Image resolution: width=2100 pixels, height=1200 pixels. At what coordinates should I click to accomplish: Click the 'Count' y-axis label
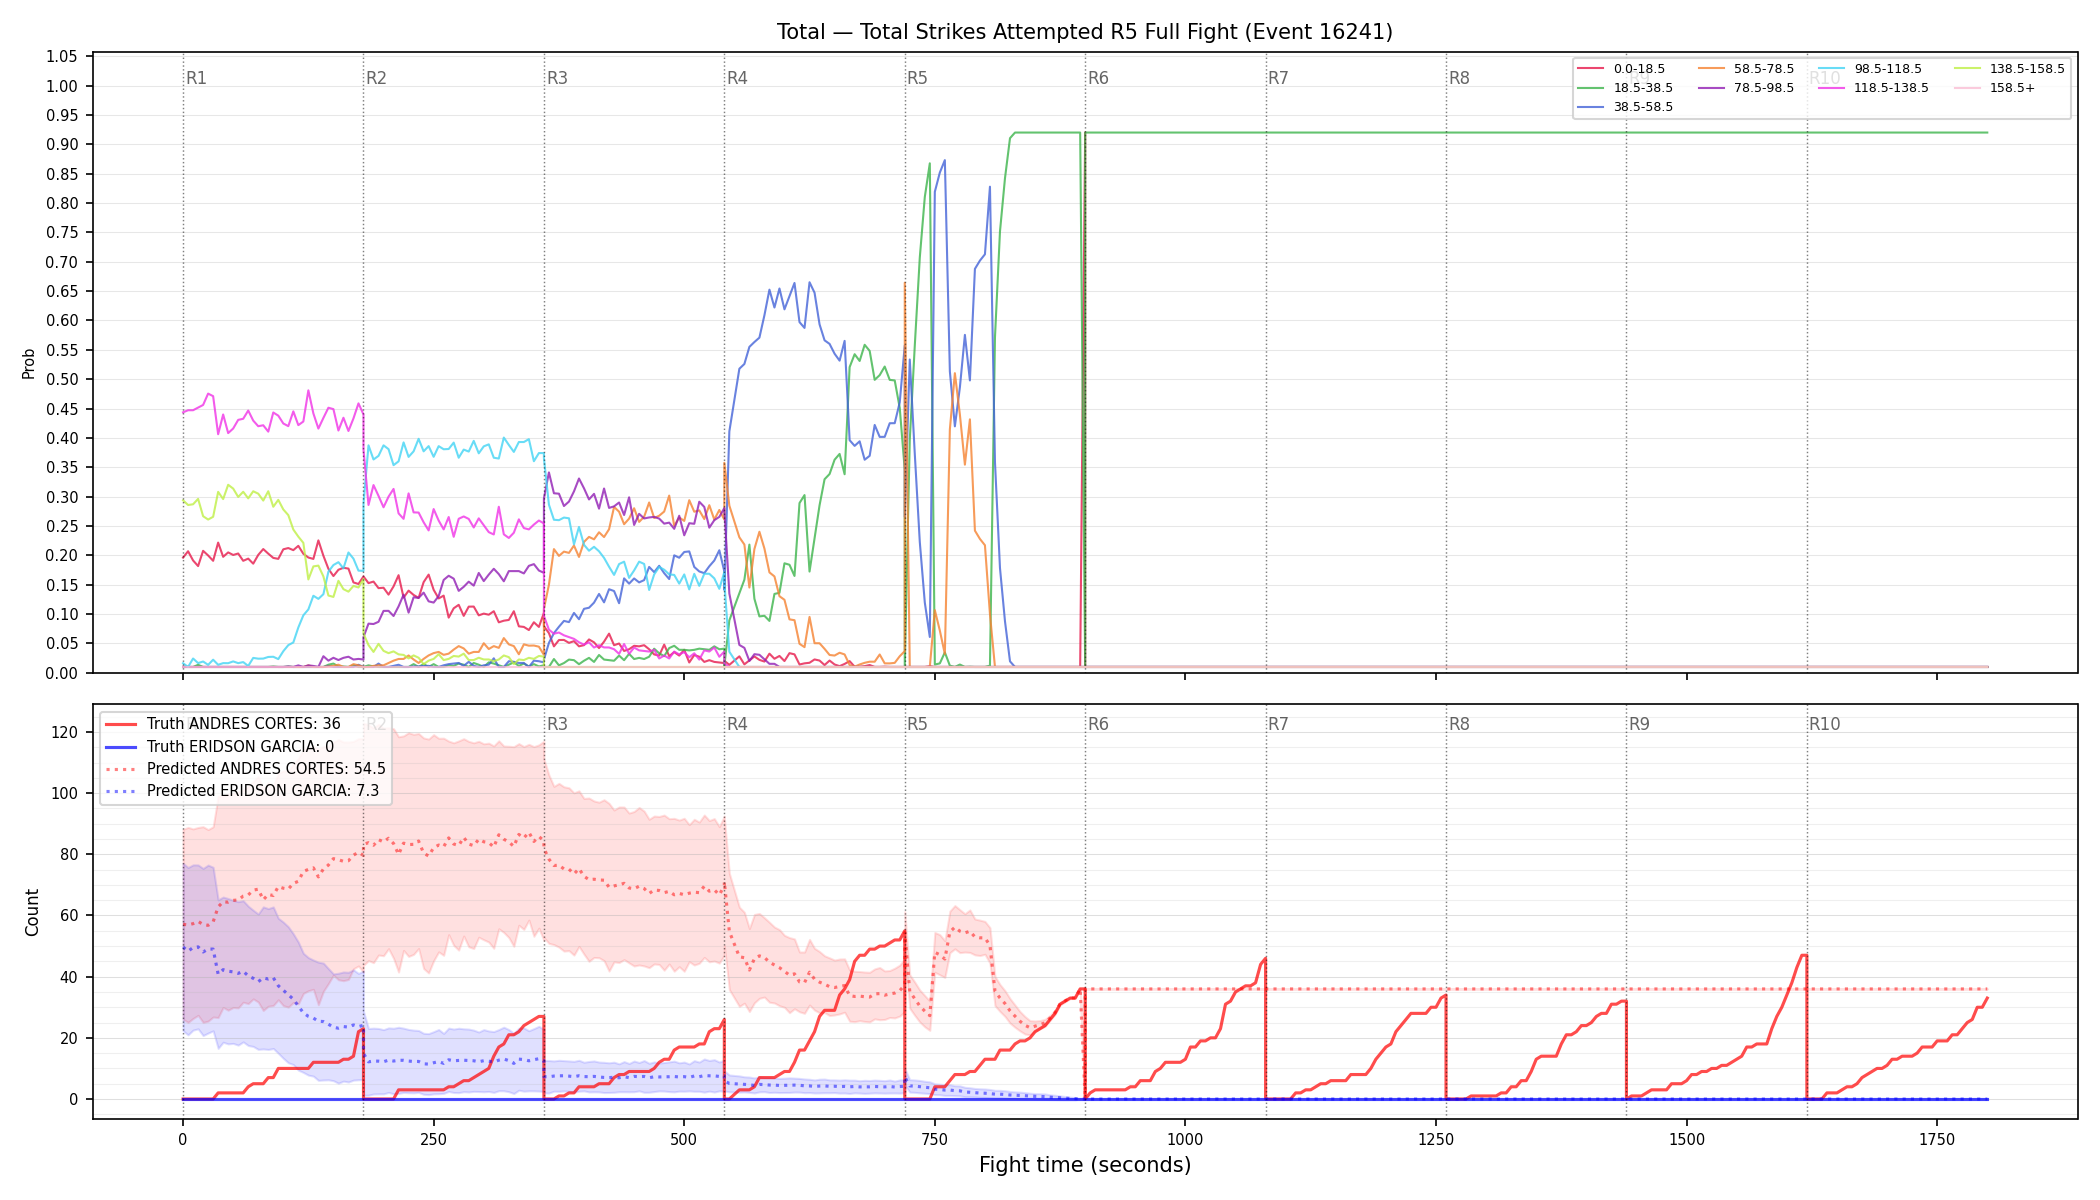pyautogui.click(x=32, y=912)
